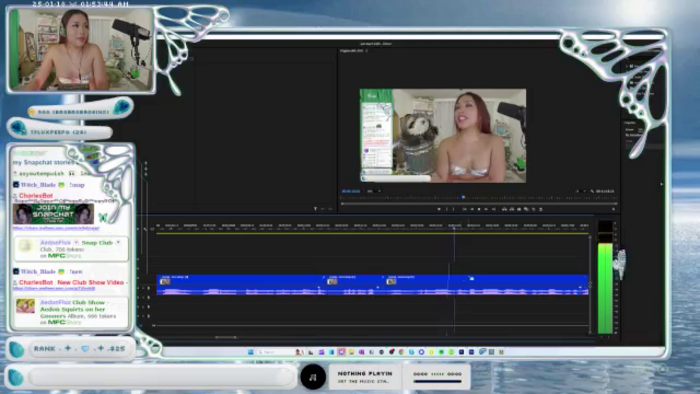Open Program monitor wrench settings

pos(592,191)
